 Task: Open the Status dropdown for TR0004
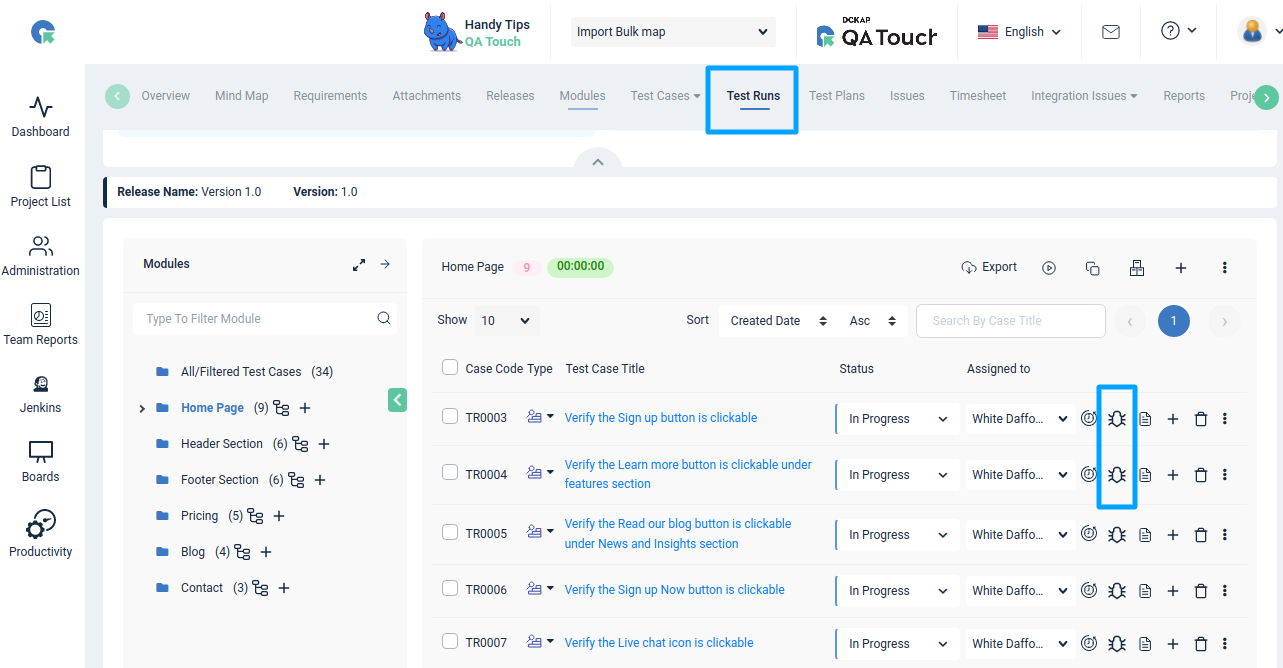pos(897,474)
